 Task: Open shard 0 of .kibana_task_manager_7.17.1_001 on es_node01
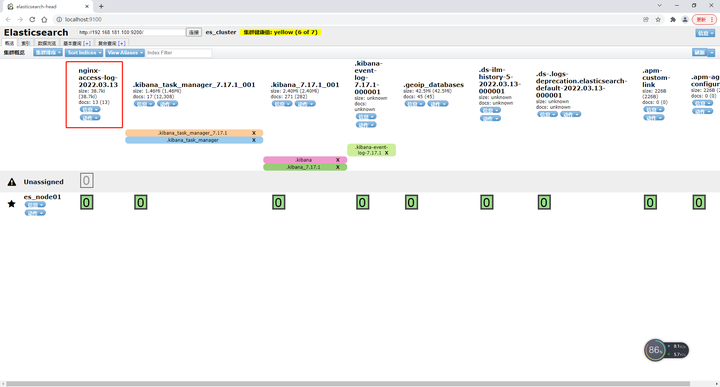[141, 202]
